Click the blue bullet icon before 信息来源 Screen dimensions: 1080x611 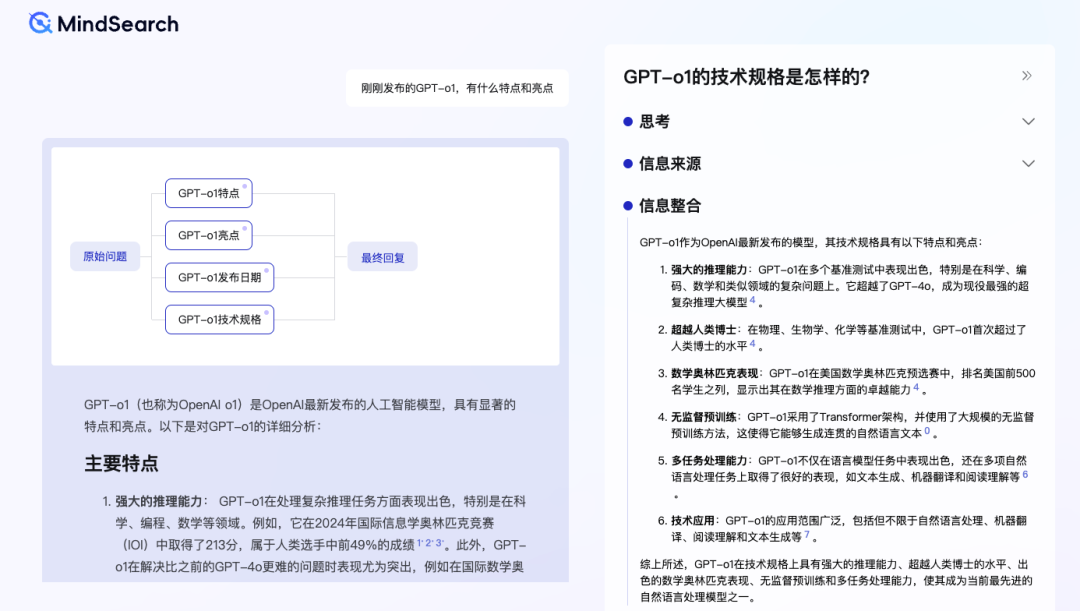(629, 163)
